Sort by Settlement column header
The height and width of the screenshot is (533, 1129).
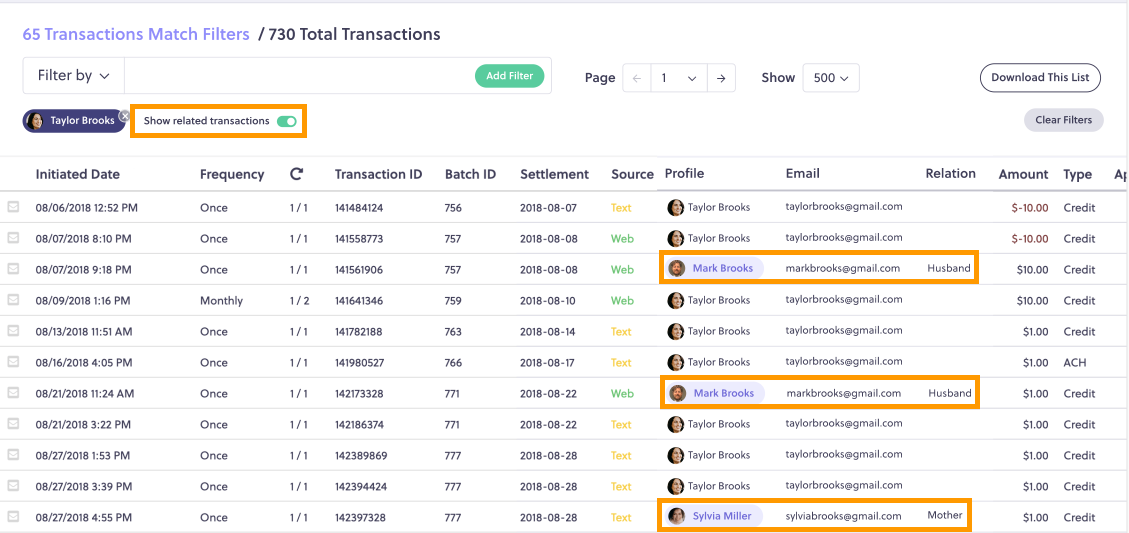pyautogui.click(x=554, y=174)
